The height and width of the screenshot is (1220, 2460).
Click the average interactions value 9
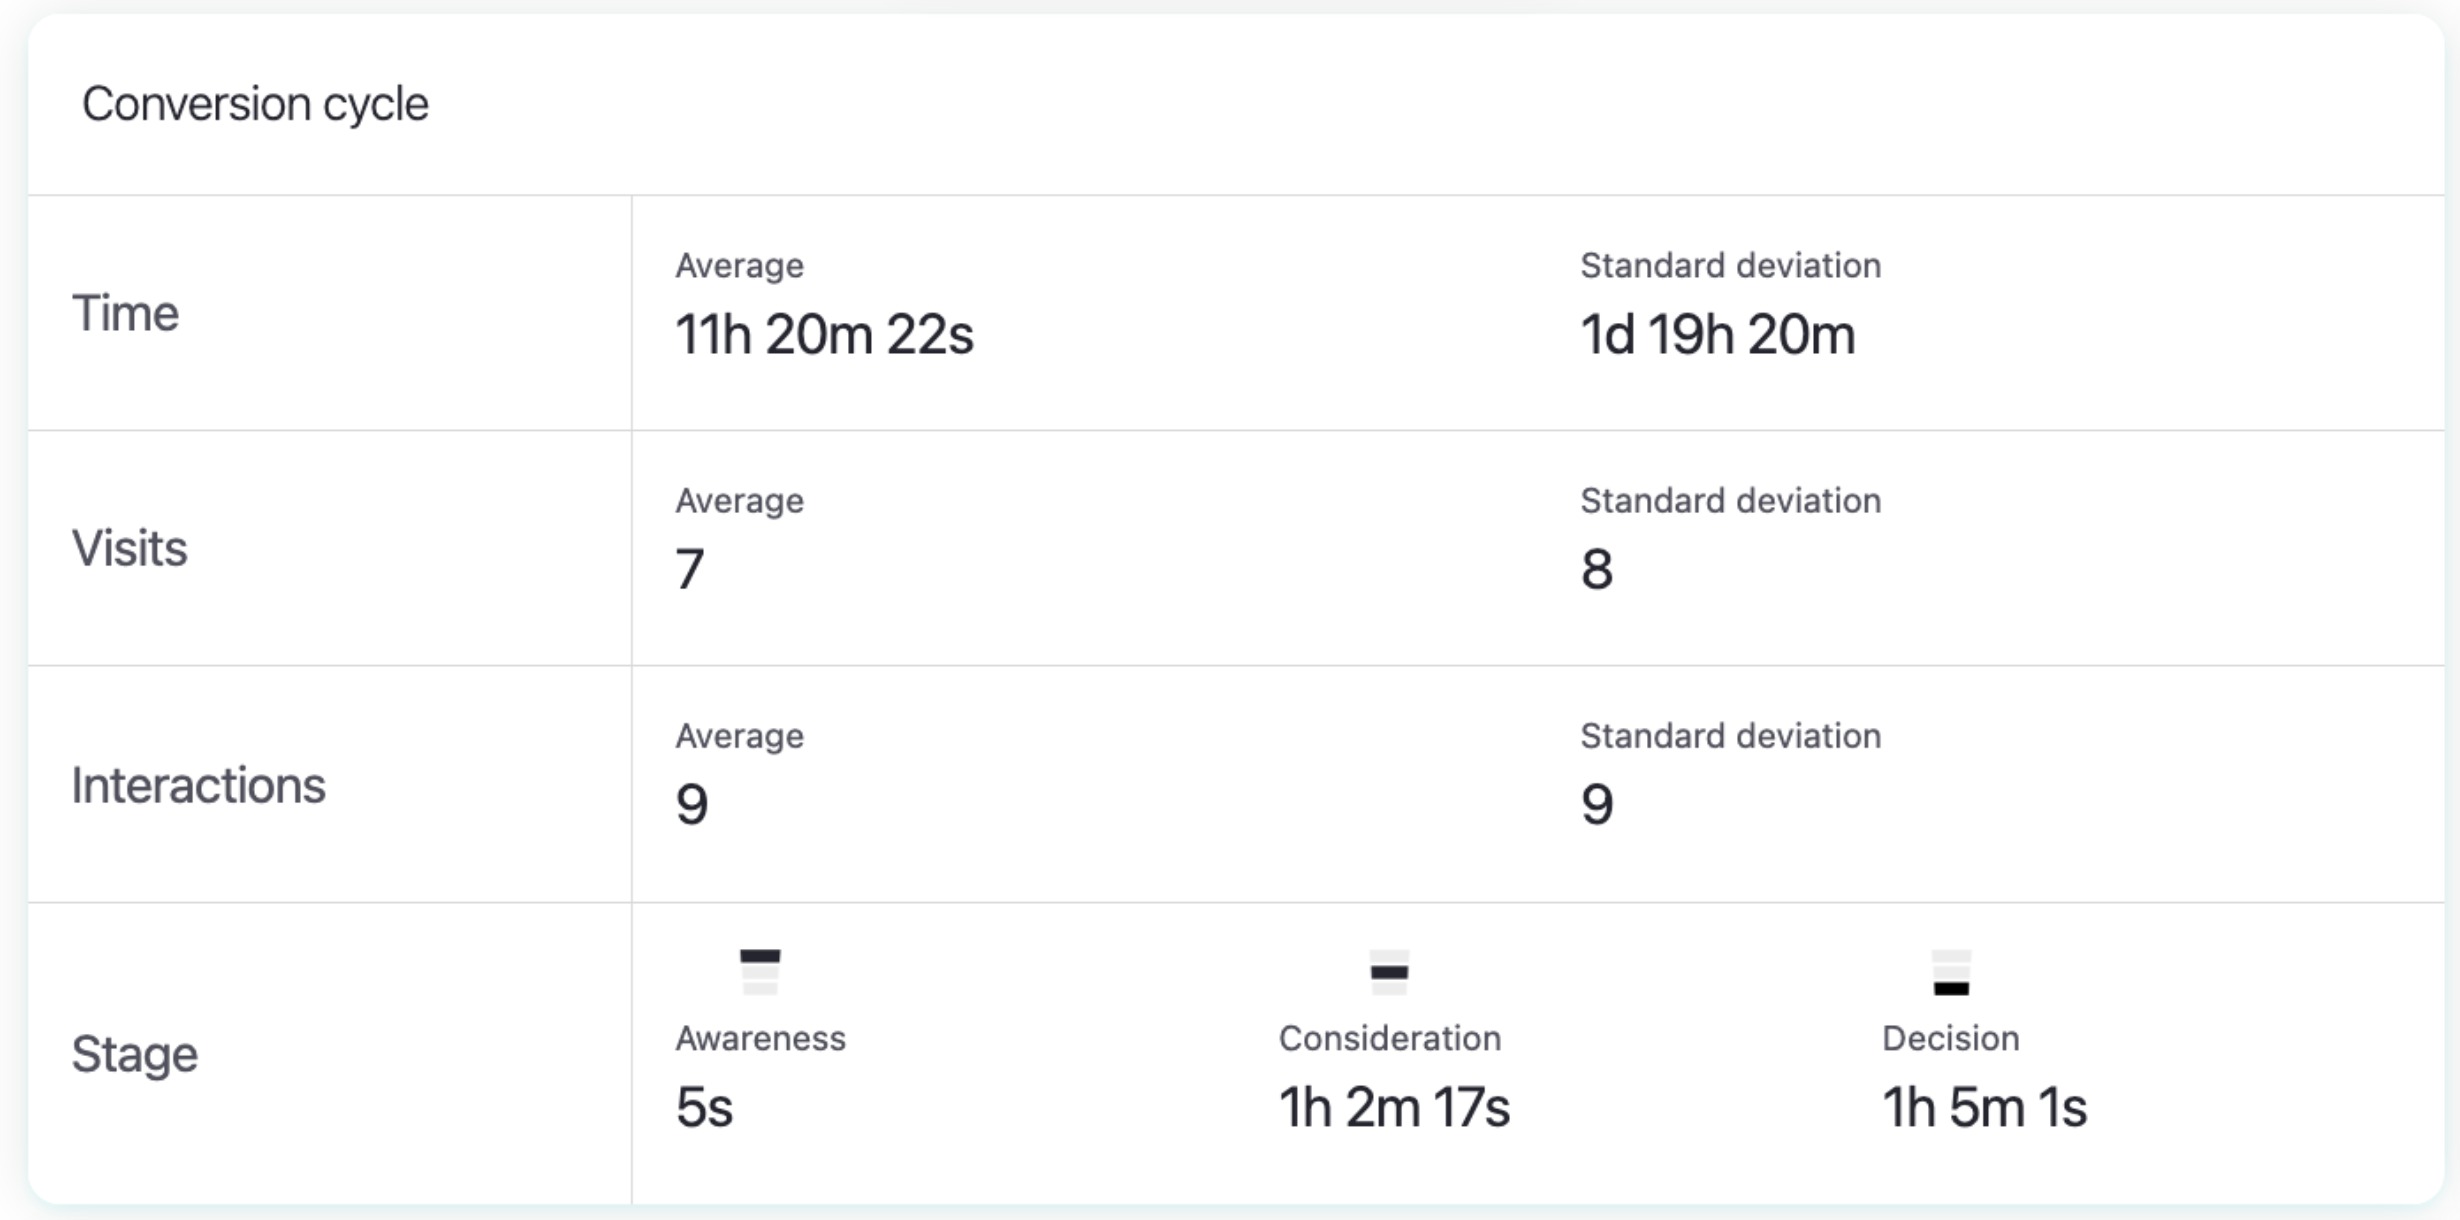coord(692,805)
